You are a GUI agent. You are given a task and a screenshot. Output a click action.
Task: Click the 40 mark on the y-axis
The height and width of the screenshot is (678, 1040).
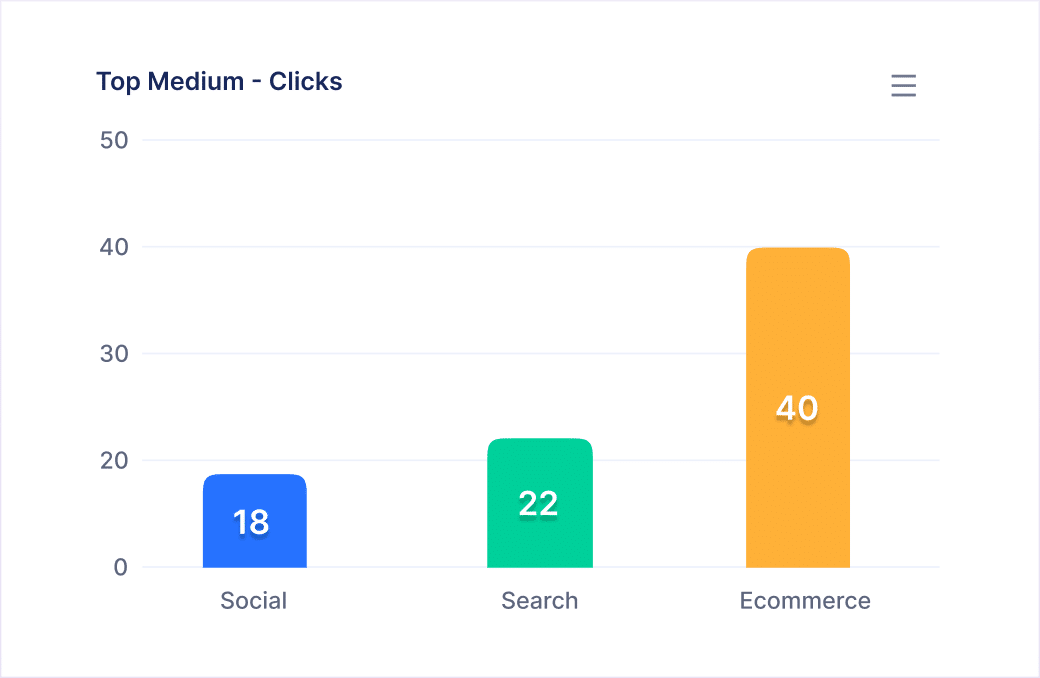coord(115,246)
